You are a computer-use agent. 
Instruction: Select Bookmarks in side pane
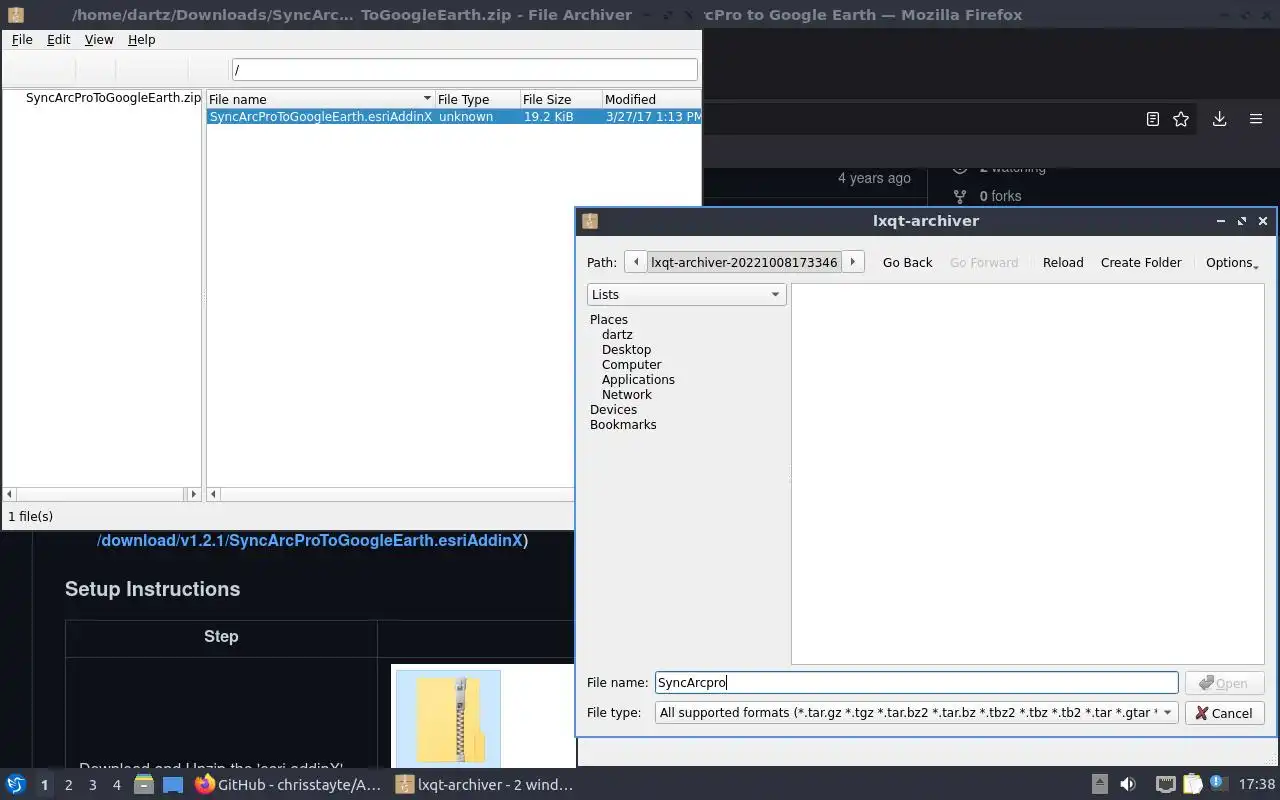click(x=623, y=424)
